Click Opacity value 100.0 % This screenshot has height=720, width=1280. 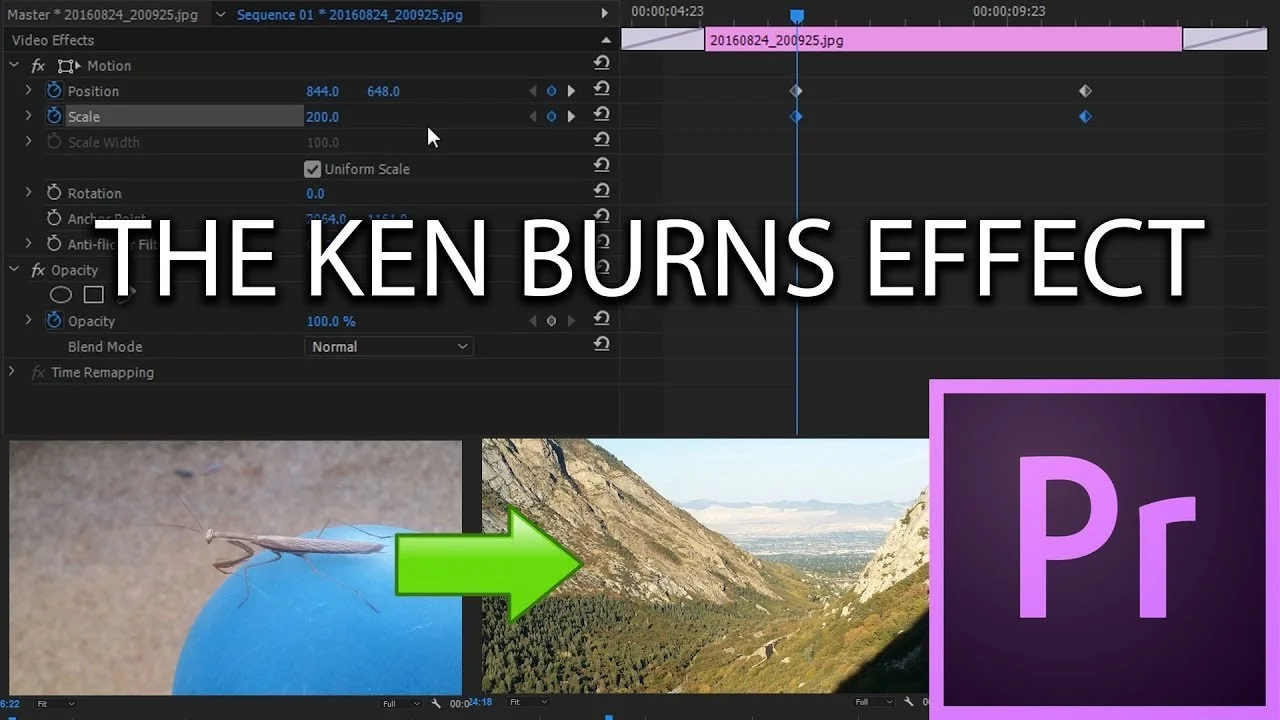[x=331, y=321]
